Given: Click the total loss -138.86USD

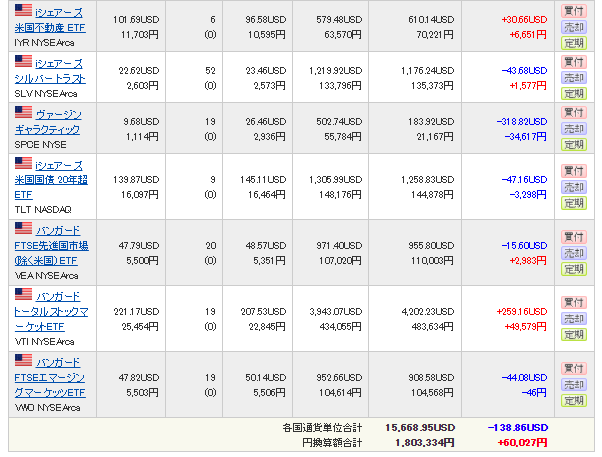Looking at the screenshot, I should point(518,428).
